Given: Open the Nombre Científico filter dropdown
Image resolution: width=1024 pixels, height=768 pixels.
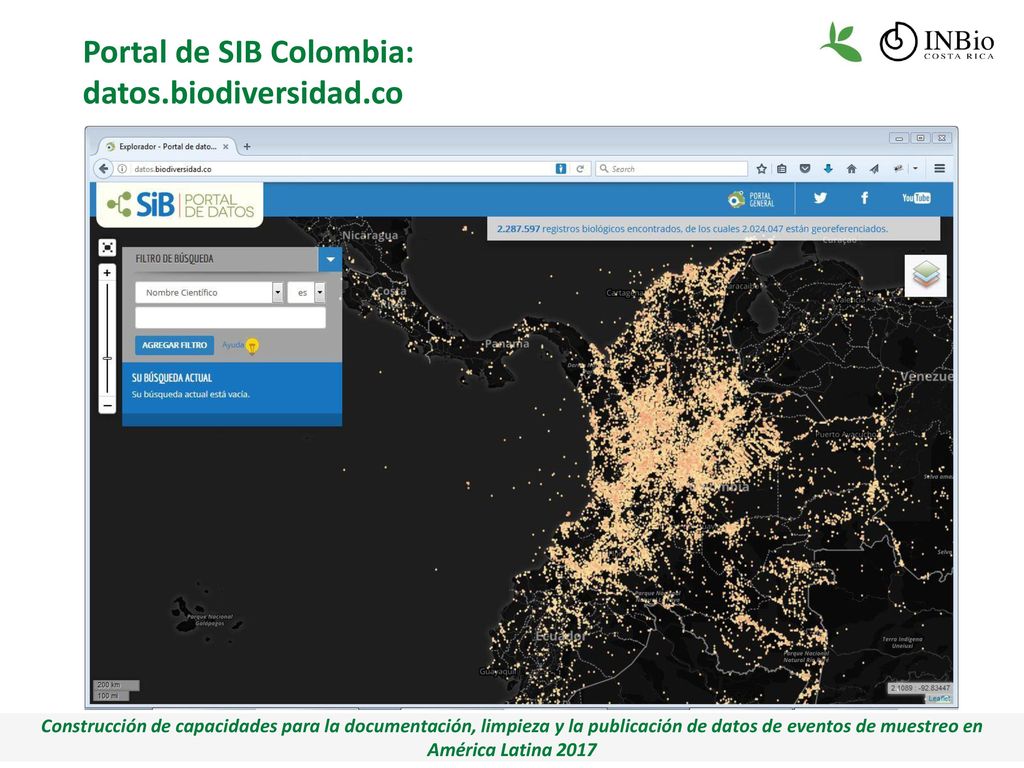Looking at the screenshot, I should point(209,293).
